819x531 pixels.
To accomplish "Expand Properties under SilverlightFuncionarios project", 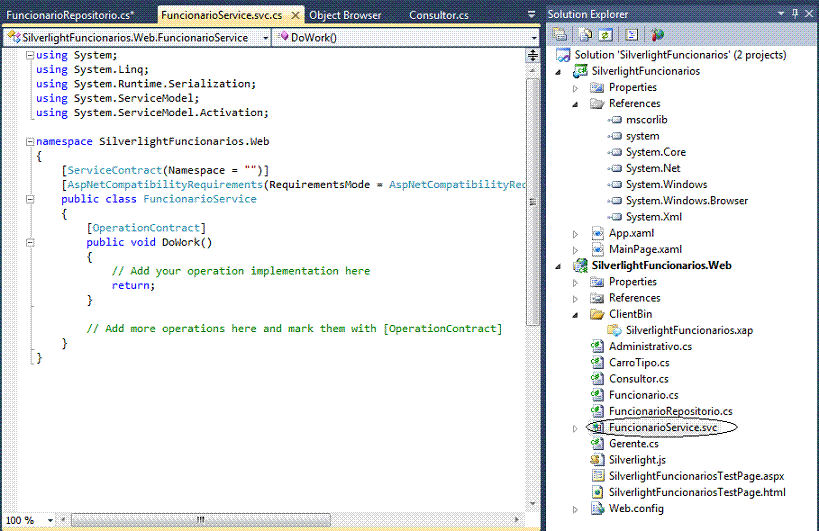I will tap(575, 88).
